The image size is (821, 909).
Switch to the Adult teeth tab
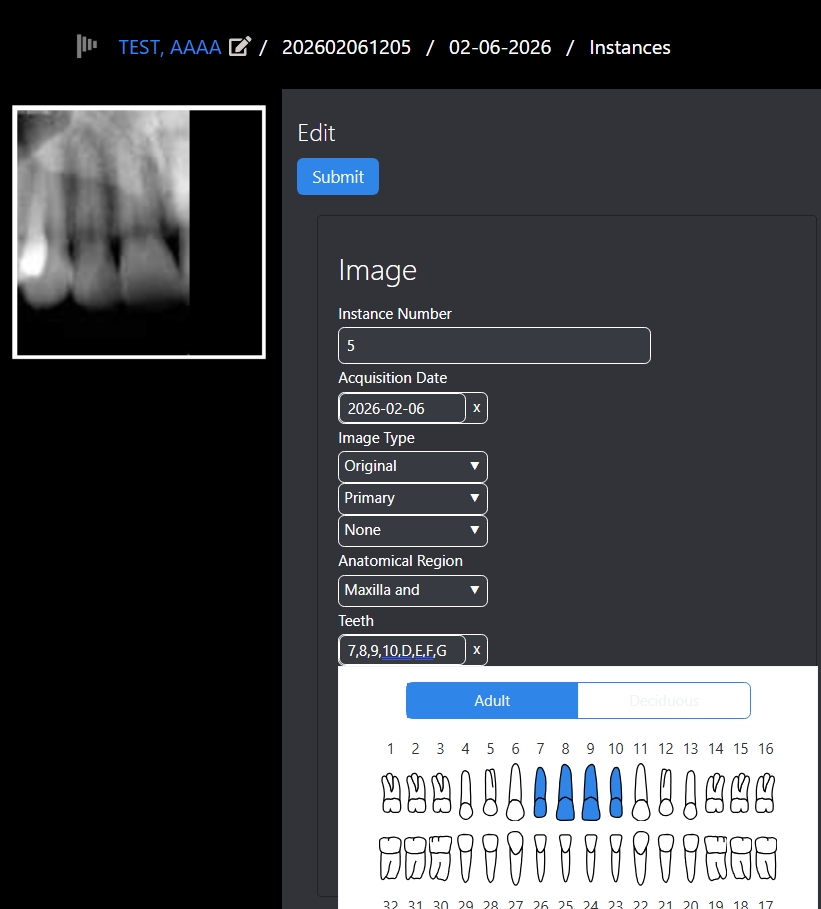[x=492, y=700]
